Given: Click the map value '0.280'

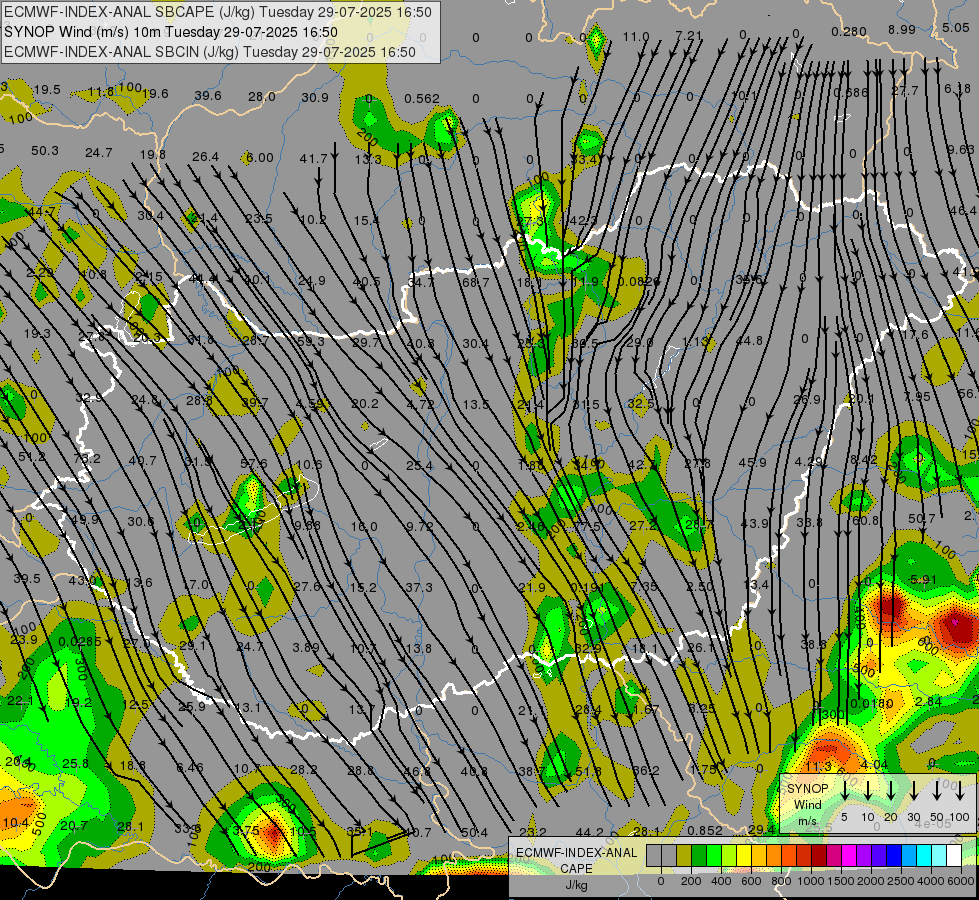Looking at the screenshot, I should (849, 31).
